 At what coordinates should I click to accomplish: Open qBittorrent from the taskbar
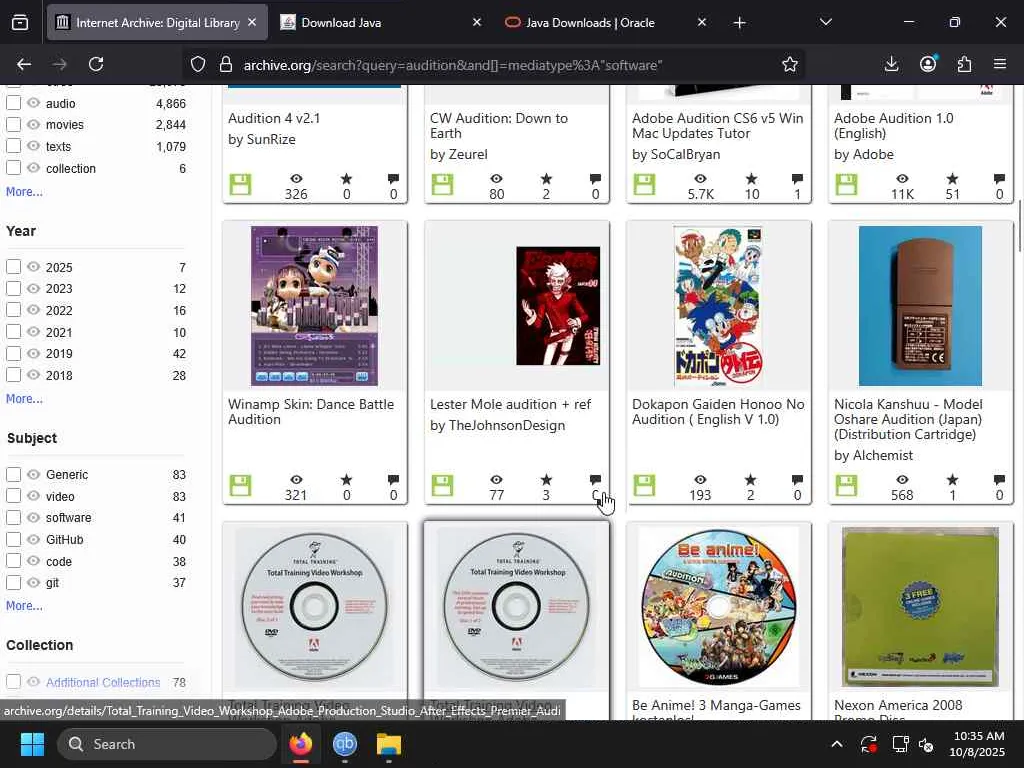click(345, 744)
